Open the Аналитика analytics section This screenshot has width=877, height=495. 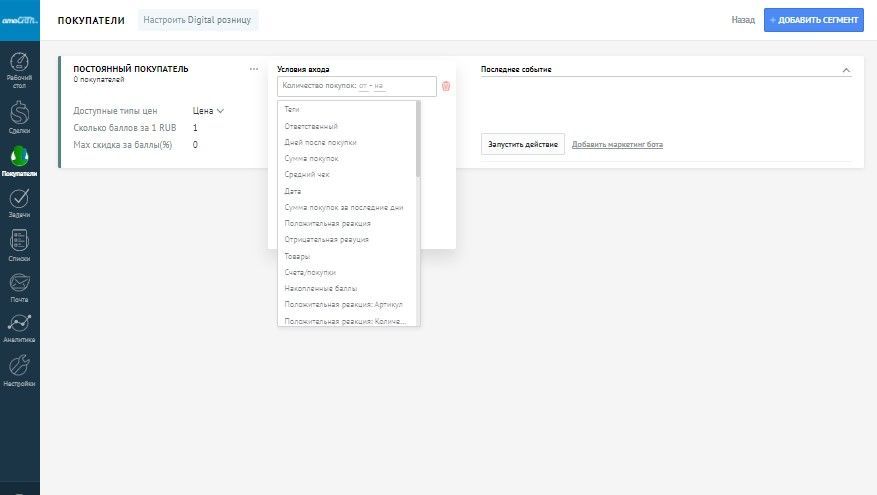coord(20,328)
